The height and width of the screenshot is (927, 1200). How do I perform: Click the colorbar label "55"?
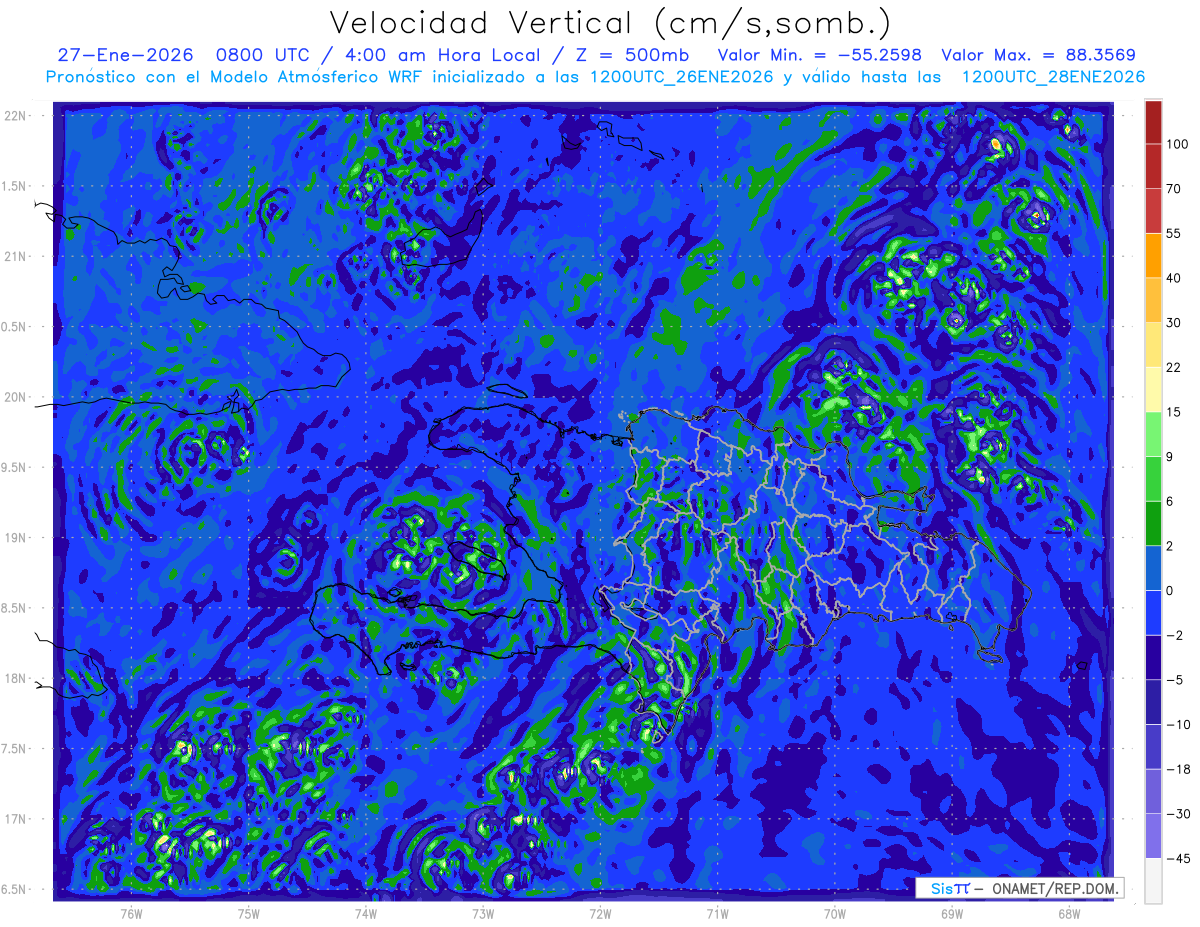(1174, 233)
